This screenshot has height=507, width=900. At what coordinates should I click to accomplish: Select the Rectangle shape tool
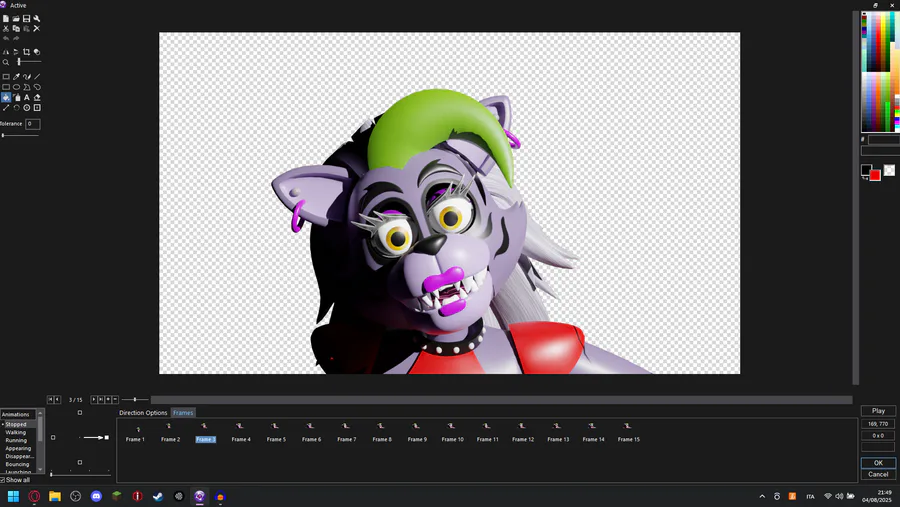click(x=6, y=87)
